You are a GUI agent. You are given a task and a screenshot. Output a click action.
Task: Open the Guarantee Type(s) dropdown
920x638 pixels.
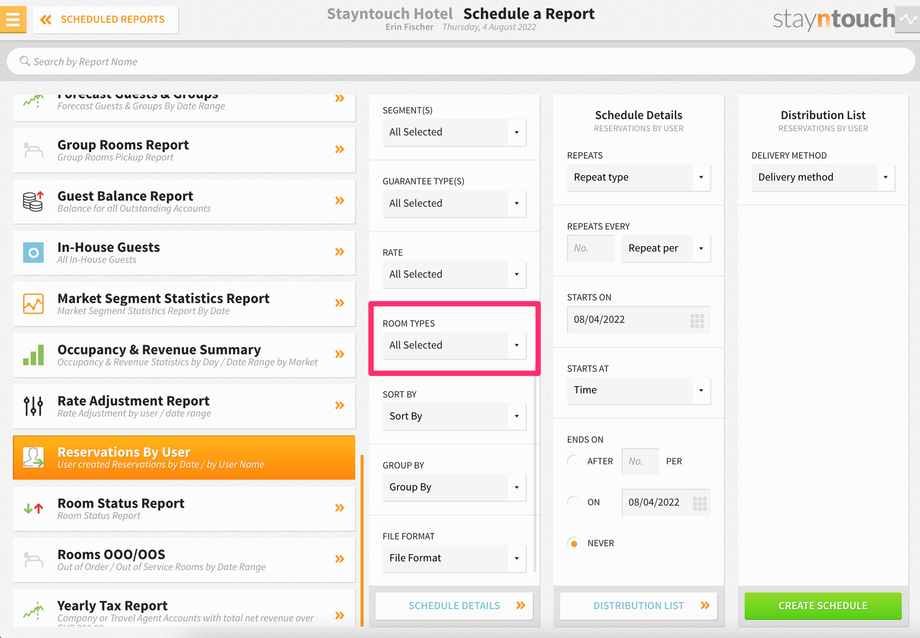pos(454,203)
